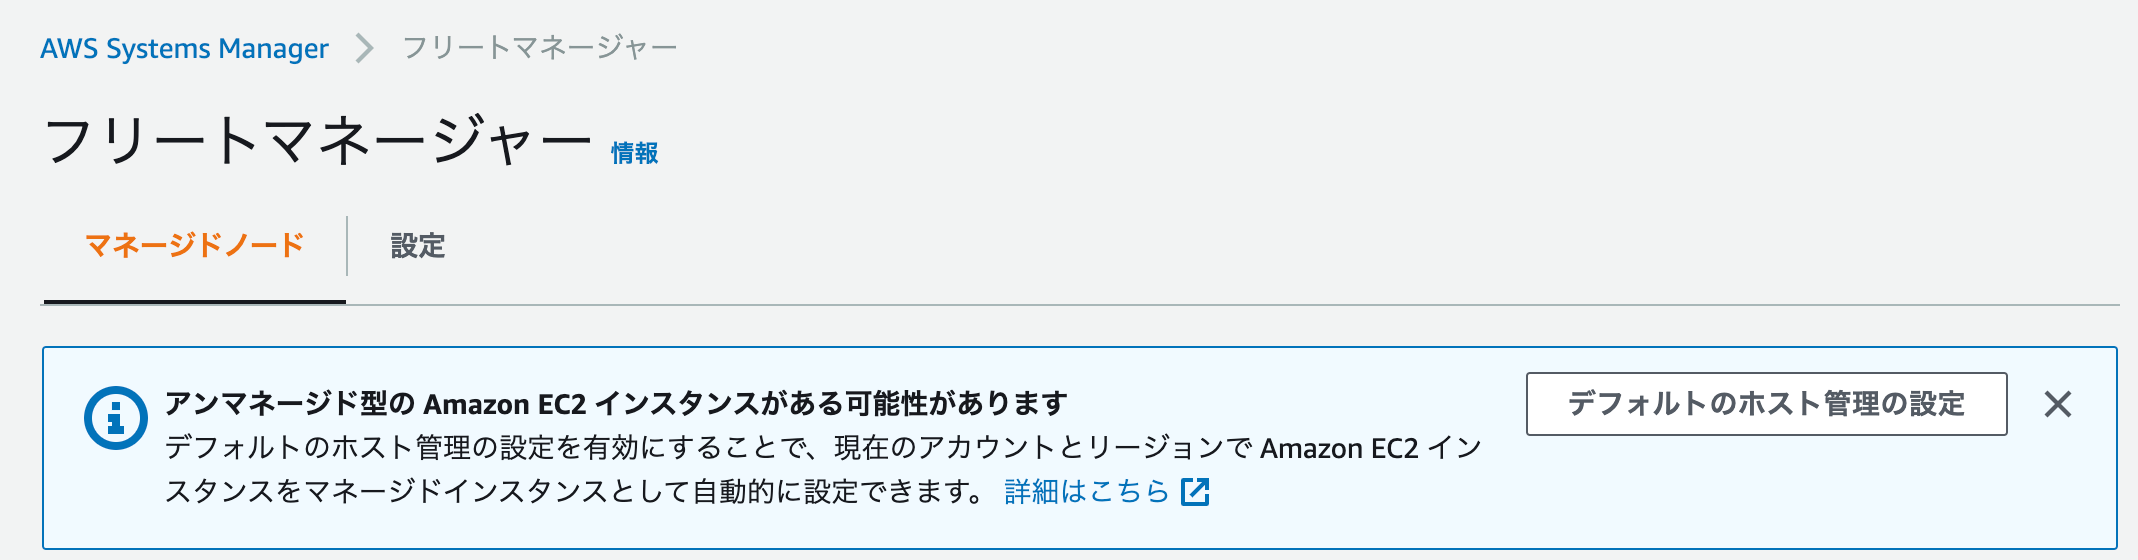Click the blue info circle icon
This screenshot has width=2138, height=560.
[x=116, y=418]
